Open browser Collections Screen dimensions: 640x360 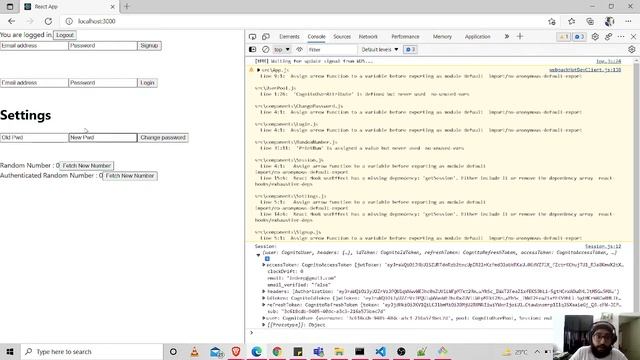tap(590, 21)
